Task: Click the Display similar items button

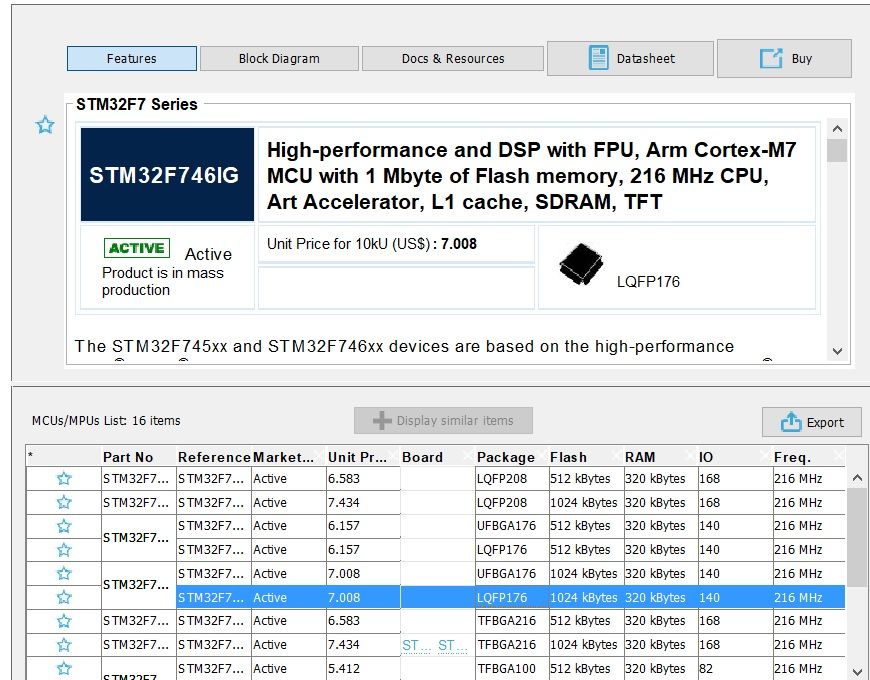Action: pos(443,420)
